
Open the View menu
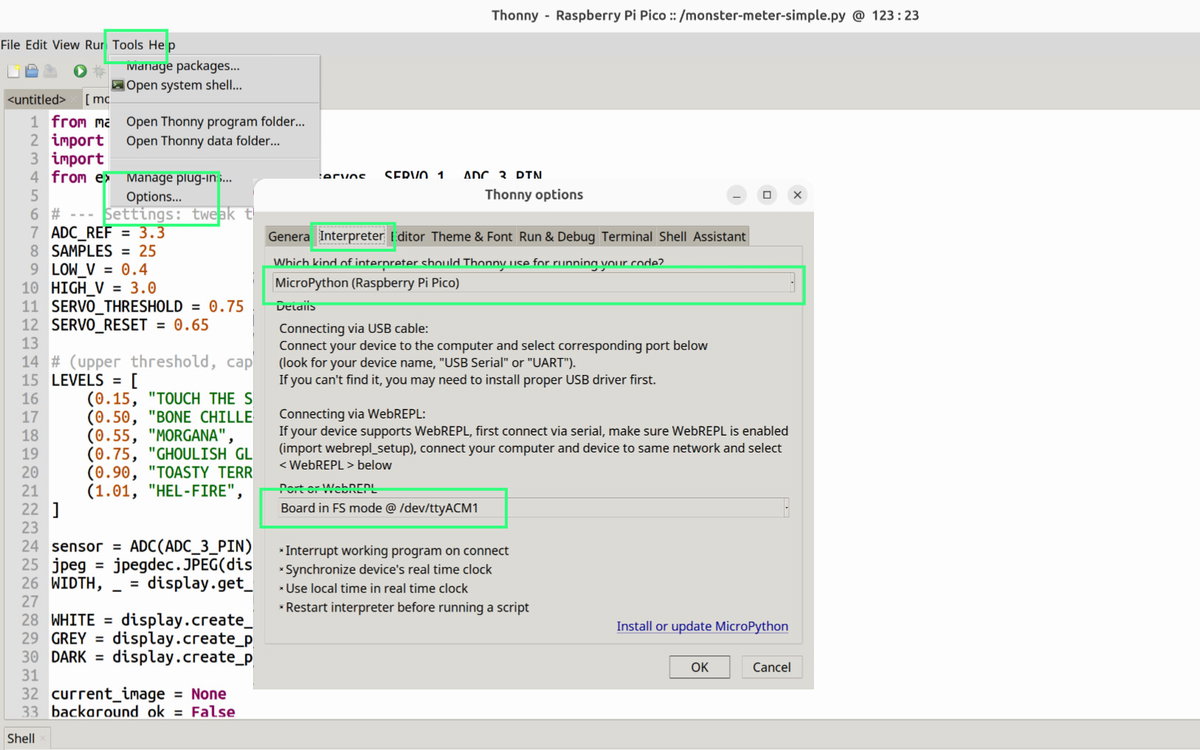[x=66, y=44]
